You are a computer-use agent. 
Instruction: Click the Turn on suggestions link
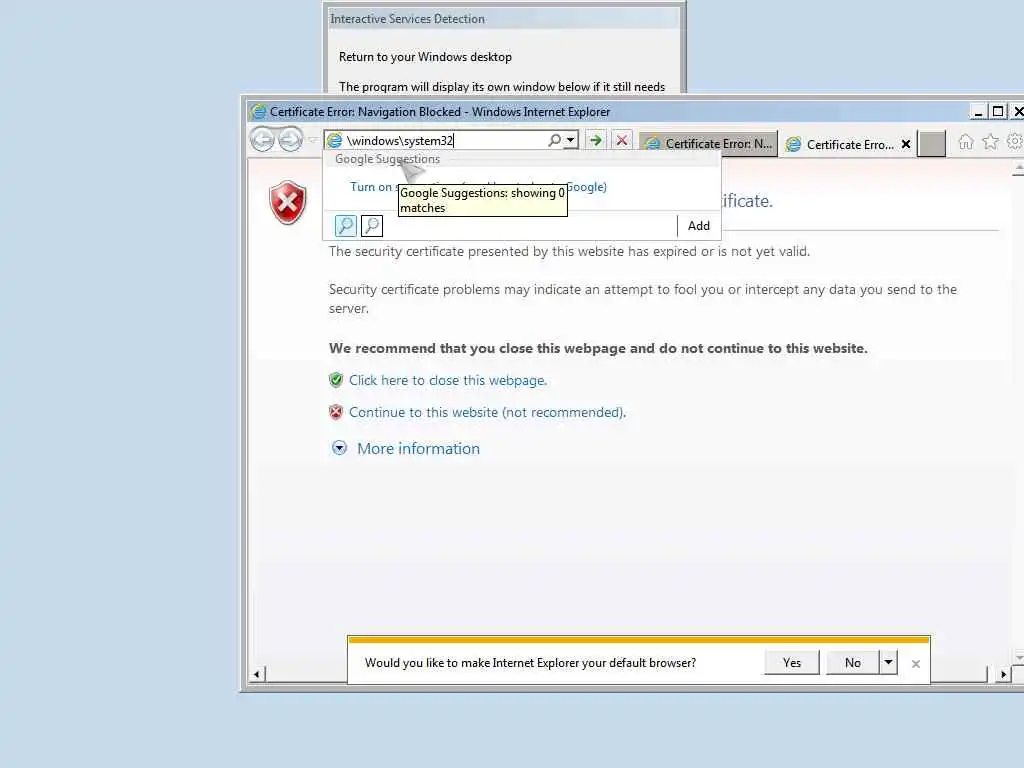click(x=478, y=187)
